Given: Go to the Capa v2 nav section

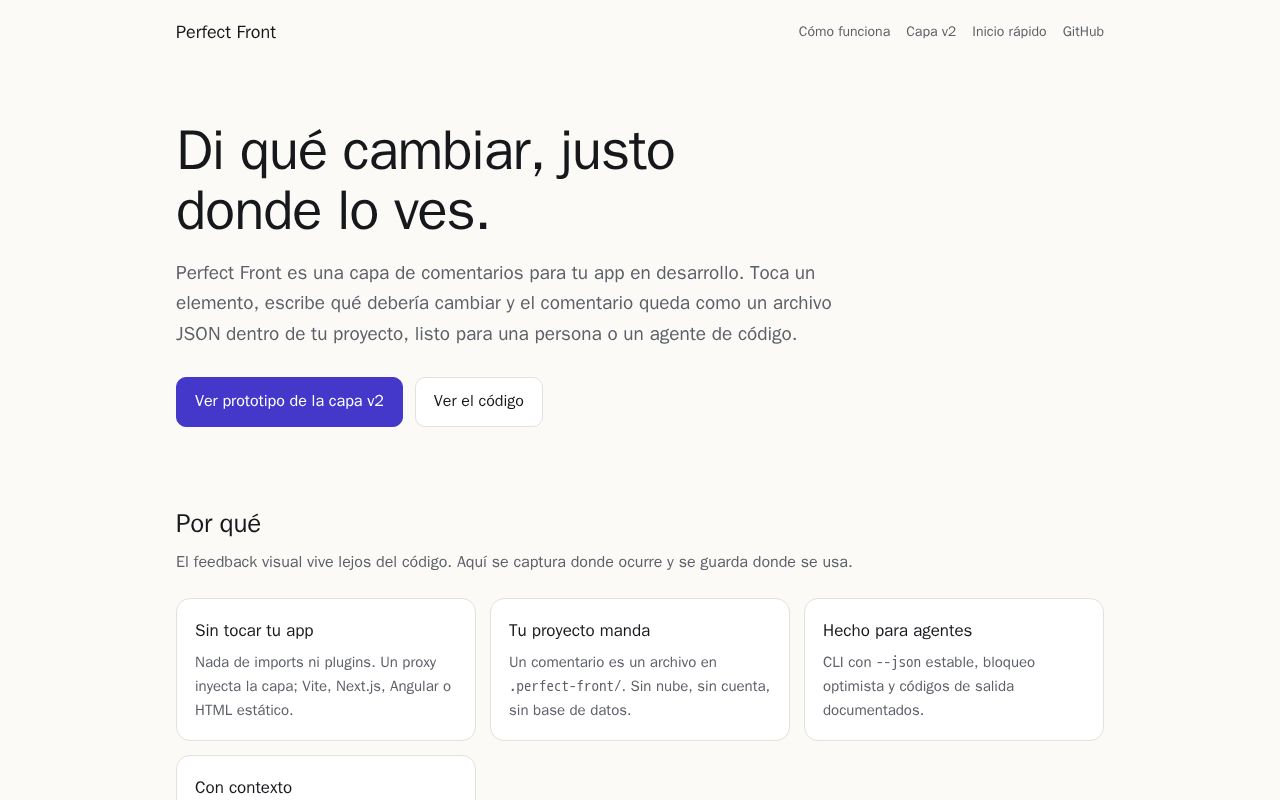Looking at the screenshot, I should (x=931, y=32).
